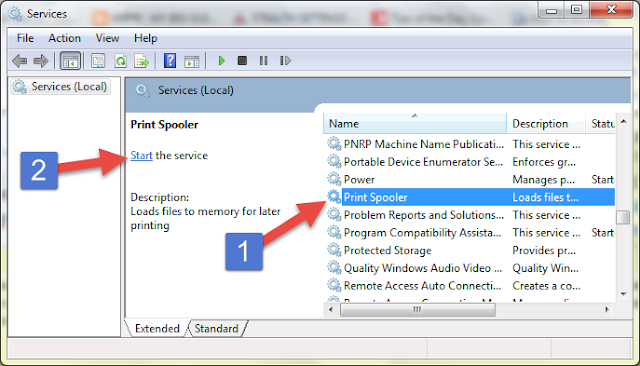Click the gear icon beside Power

[334, 179]
